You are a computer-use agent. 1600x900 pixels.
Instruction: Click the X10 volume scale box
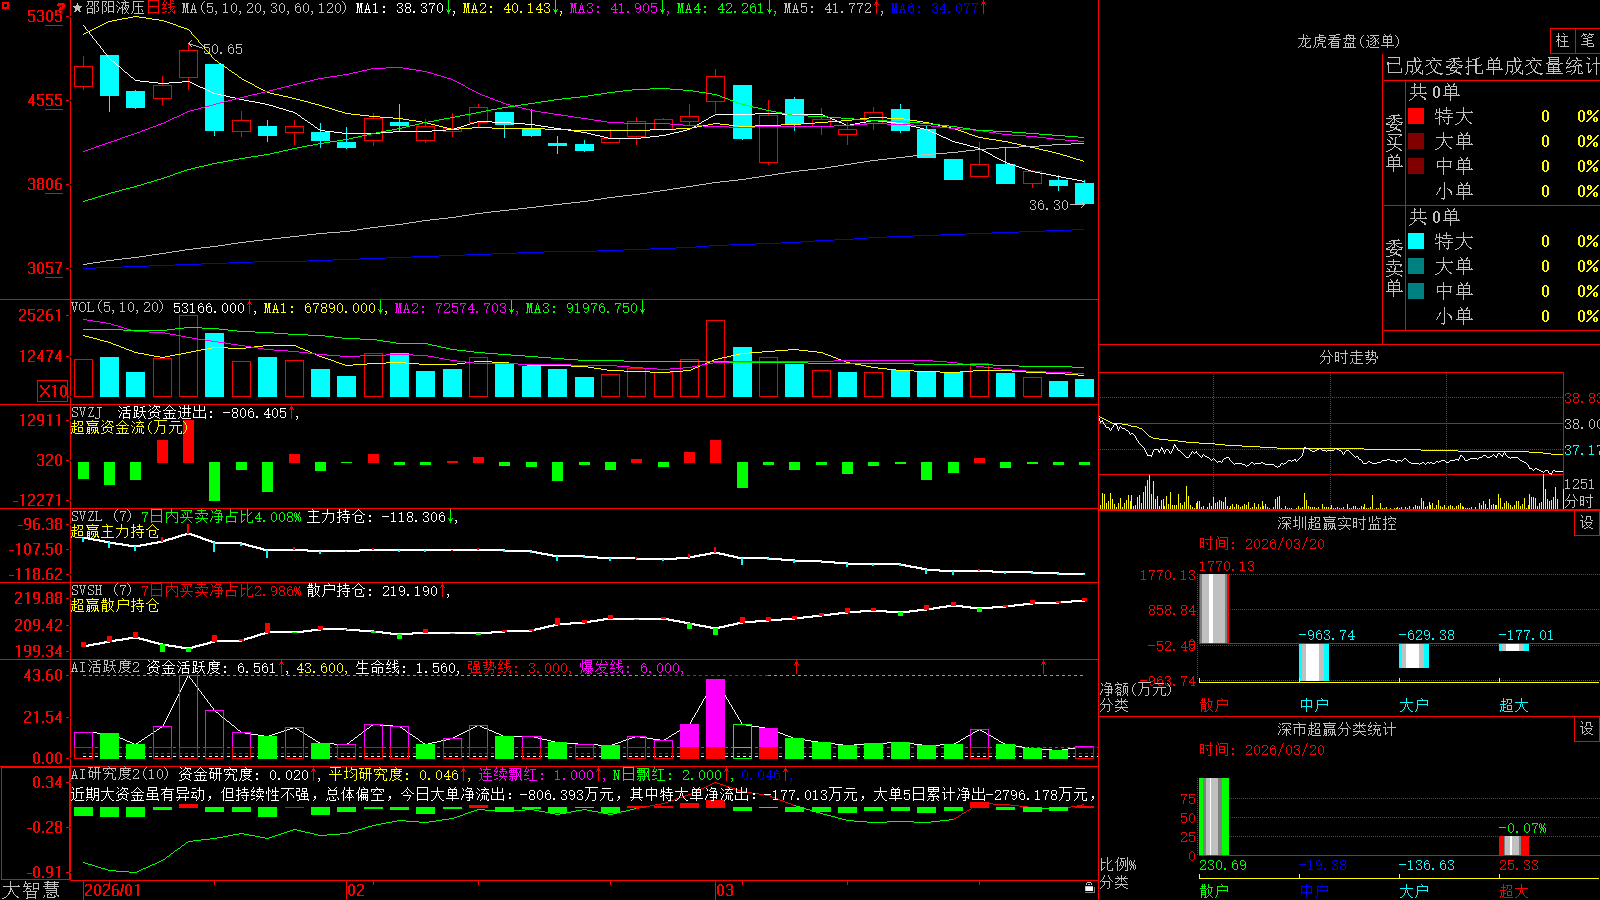(53, 391)
